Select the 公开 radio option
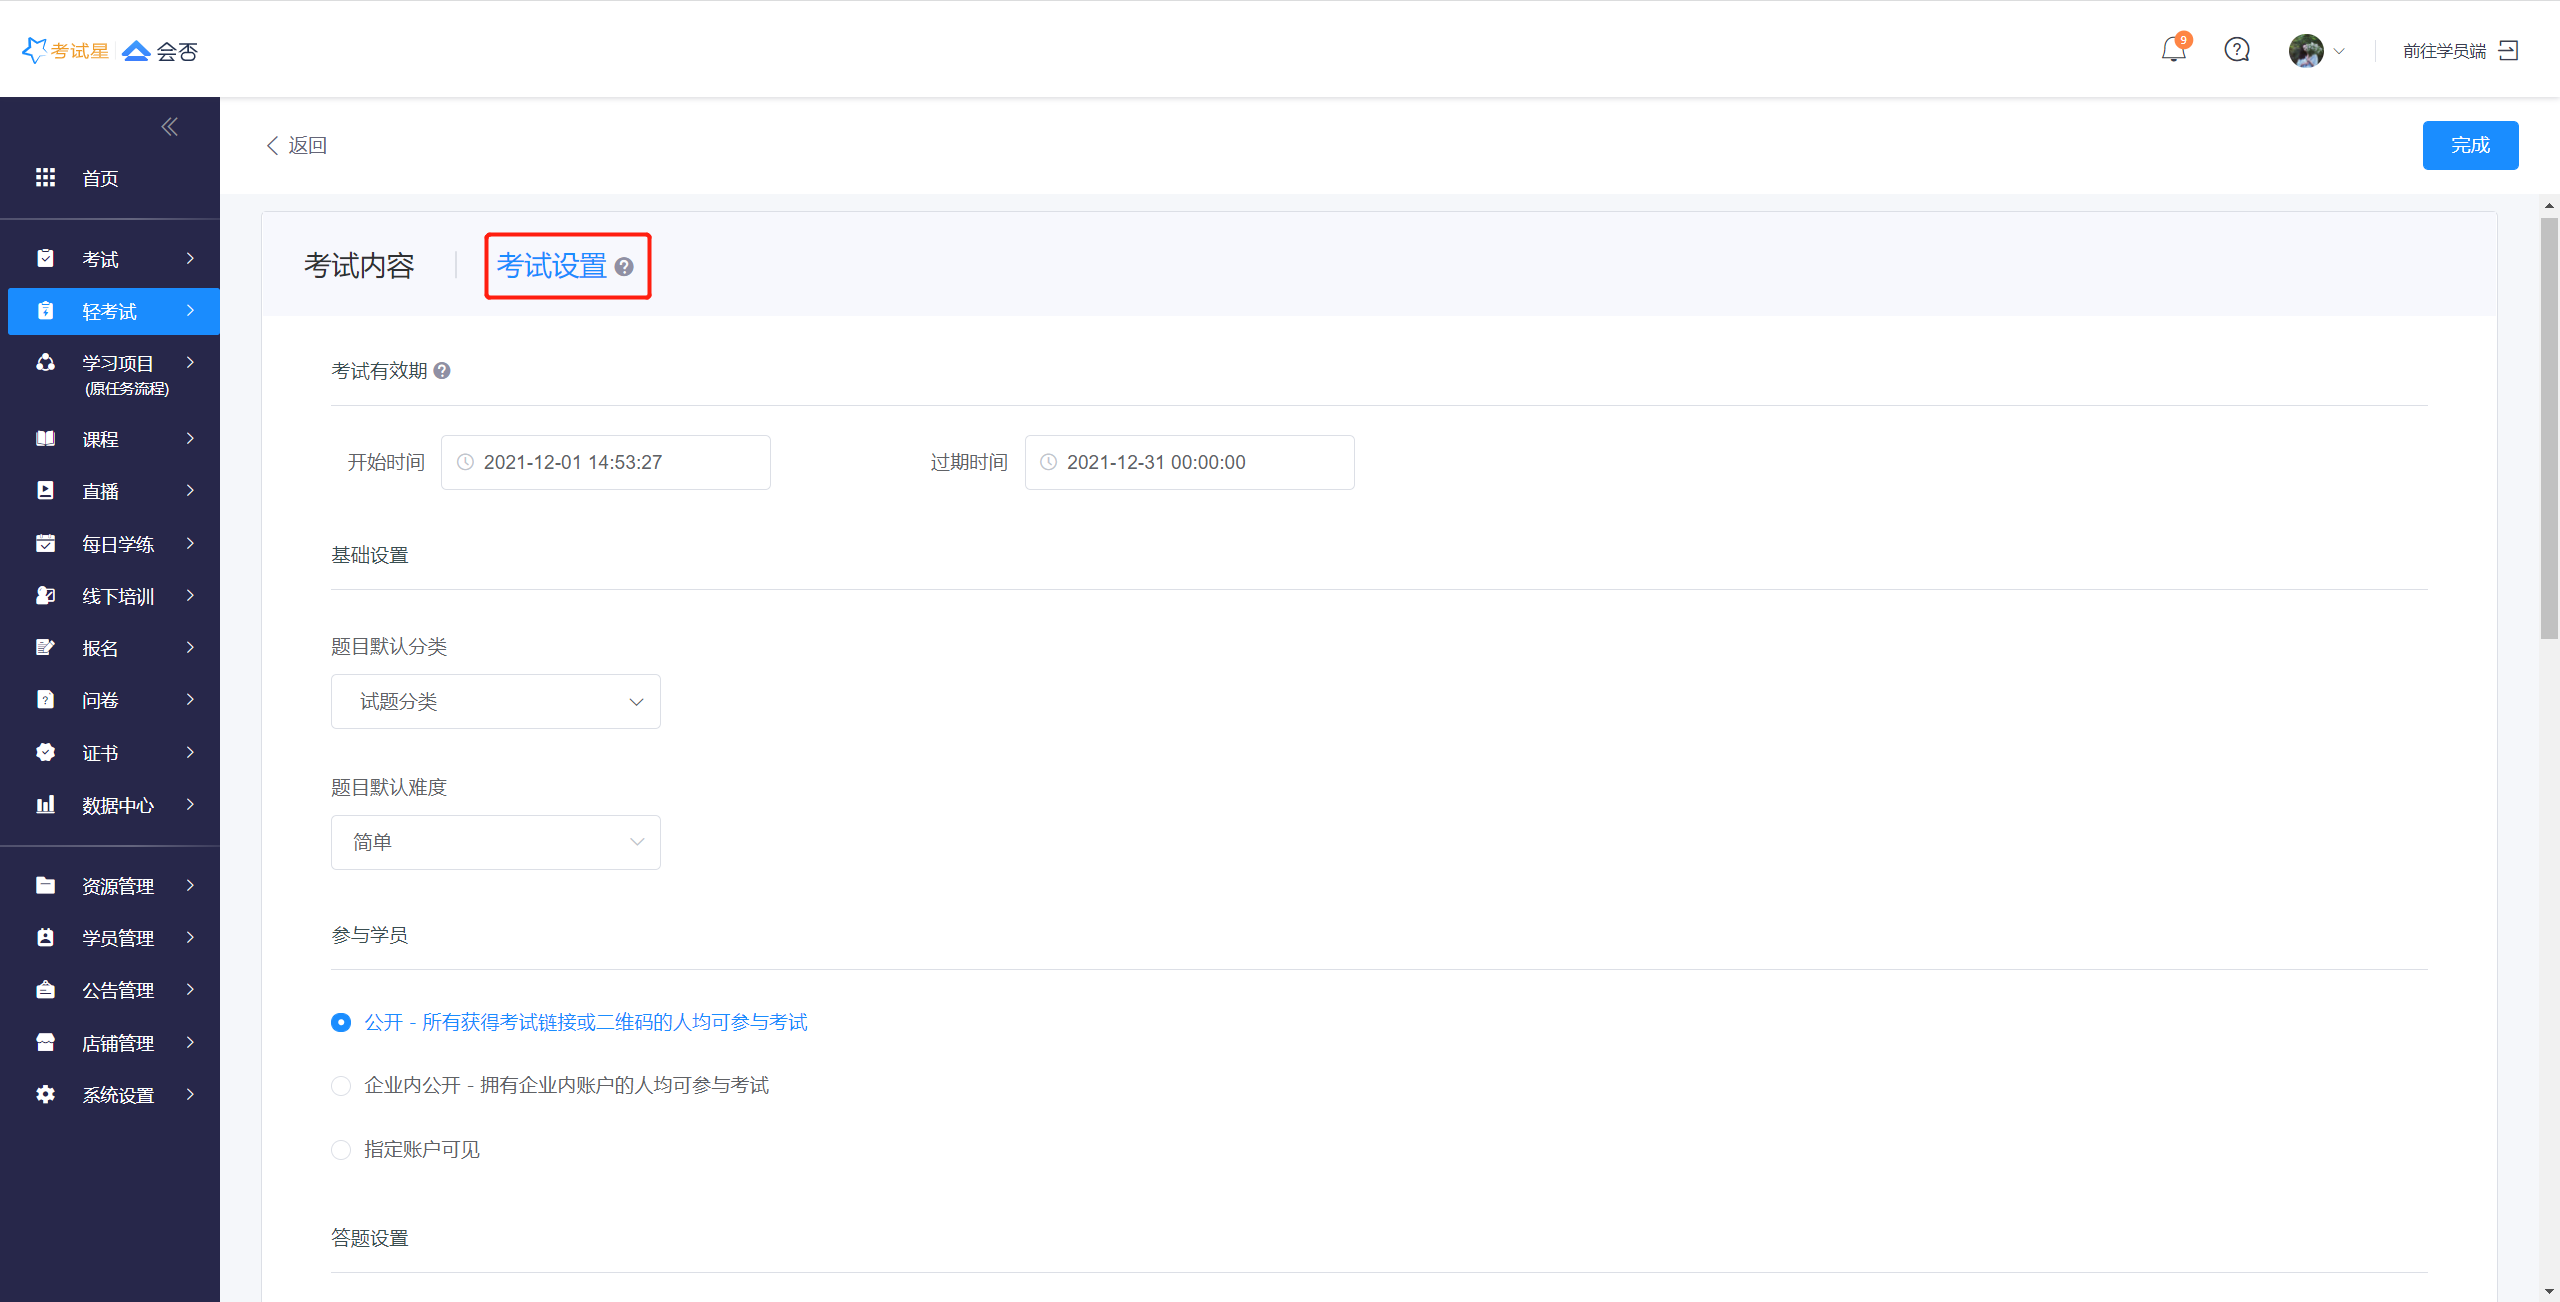This screenshot has width=2560, height=1302. coord(341,1022)
